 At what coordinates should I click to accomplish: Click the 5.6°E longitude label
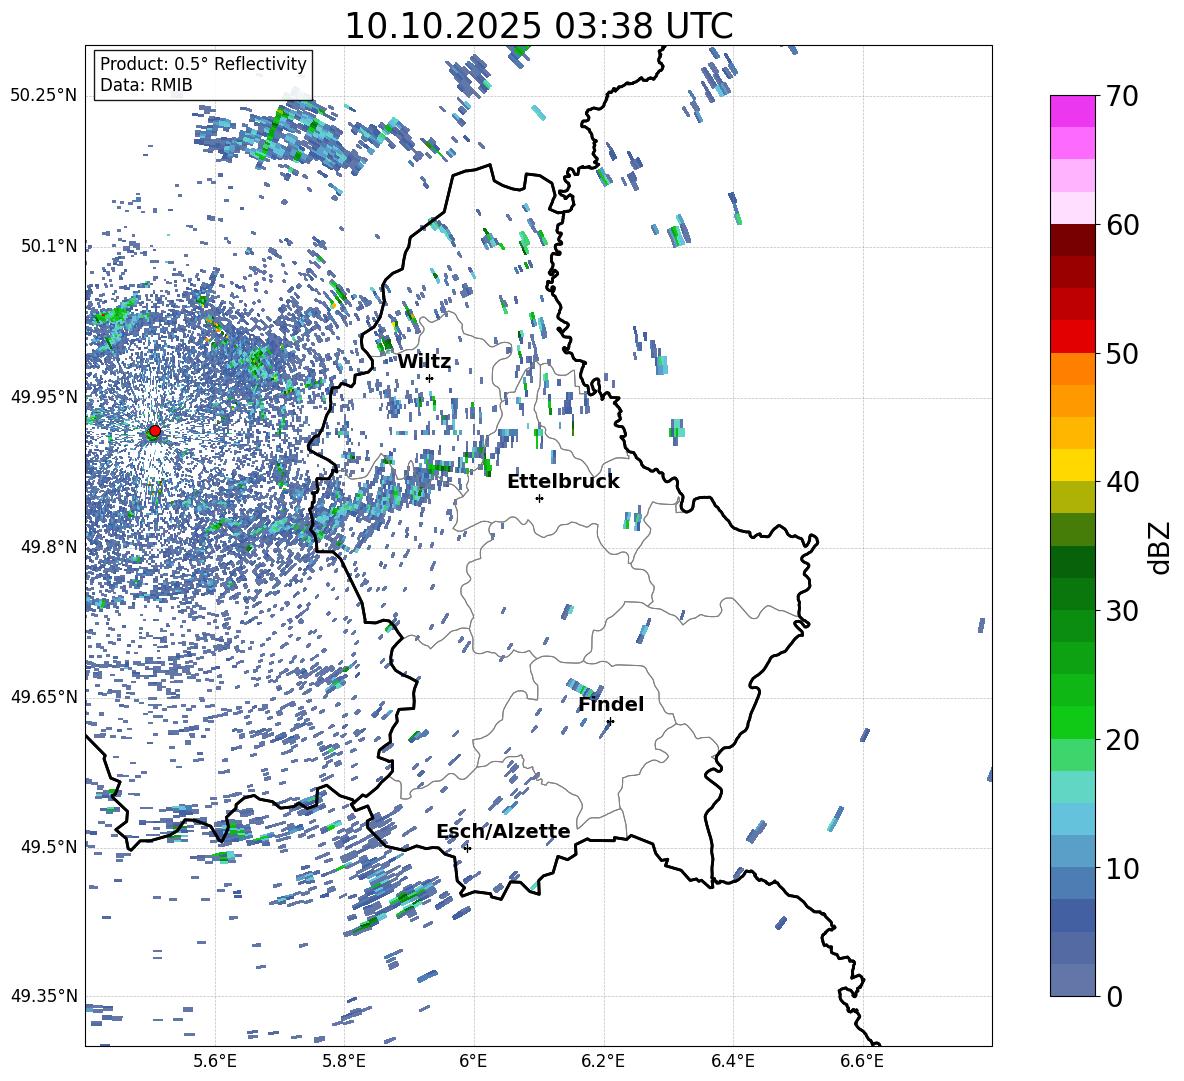coord(215,1061)
